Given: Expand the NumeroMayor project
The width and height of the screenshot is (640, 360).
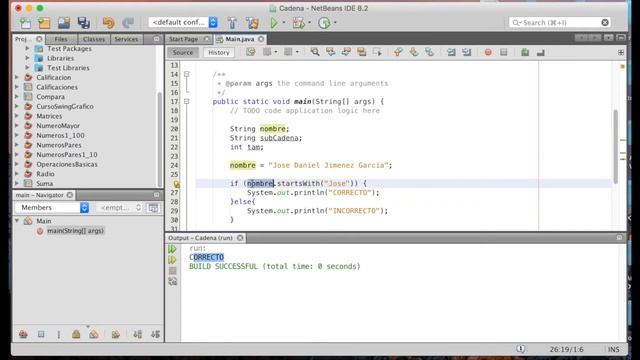Looking at the screenshot, I should (17, 126).
